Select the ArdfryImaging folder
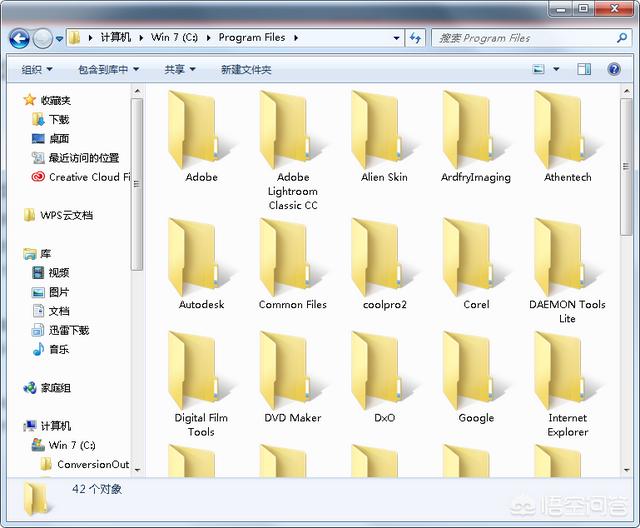Viewport: 640px width, 528px height. (x=476, y=139)
